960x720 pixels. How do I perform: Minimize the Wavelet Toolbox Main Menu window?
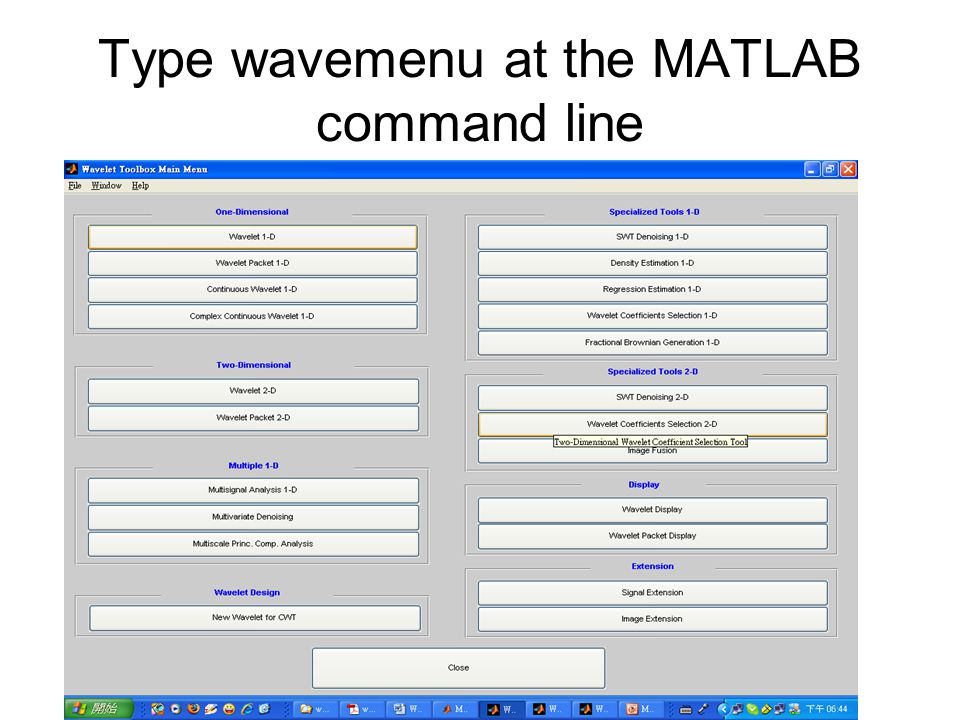[812, 169]
